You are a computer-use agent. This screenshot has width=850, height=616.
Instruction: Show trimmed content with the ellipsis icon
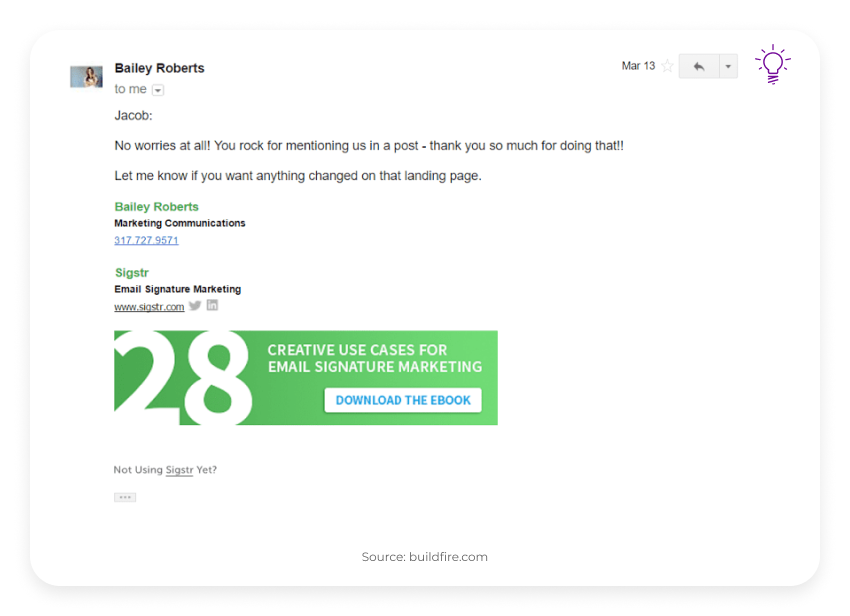pyautogui.click(x=124, y=496)
